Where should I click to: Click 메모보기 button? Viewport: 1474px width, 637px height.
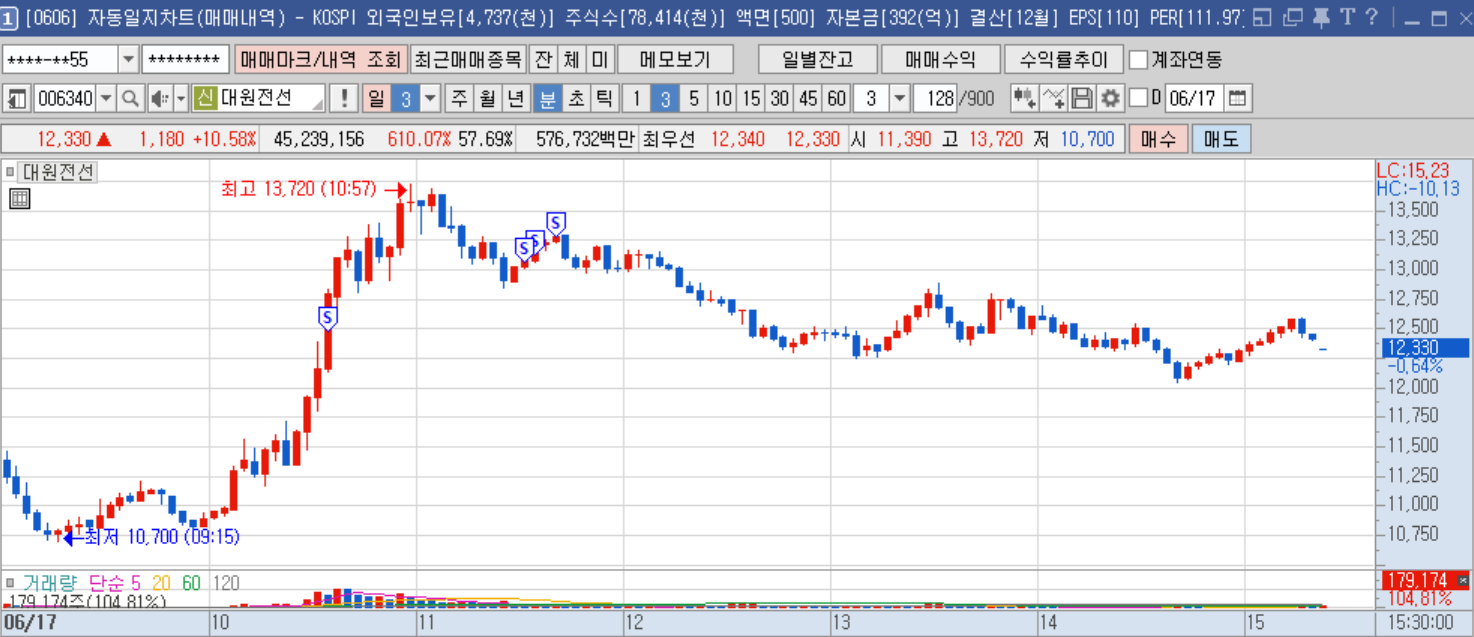675,59
